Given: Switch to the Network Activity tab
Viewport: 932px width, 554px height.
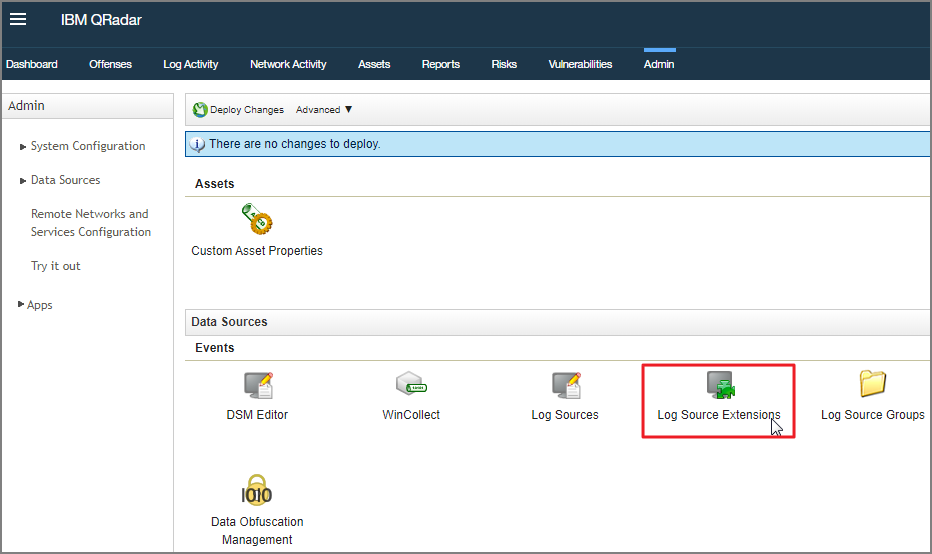Looking at the screenshot, I should pos(288,64).
